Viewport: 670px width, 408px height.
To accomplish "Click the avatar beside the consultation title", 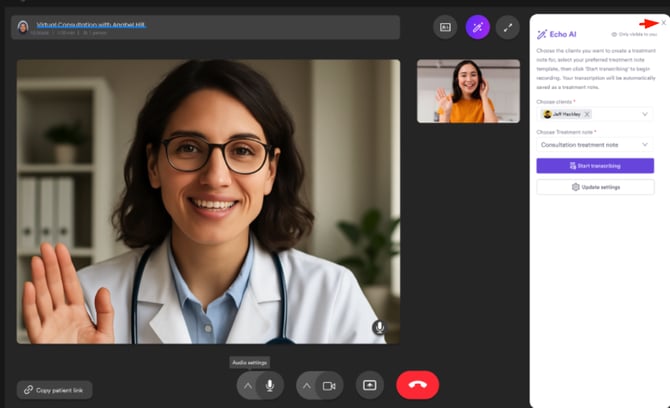I will point(23,26).
